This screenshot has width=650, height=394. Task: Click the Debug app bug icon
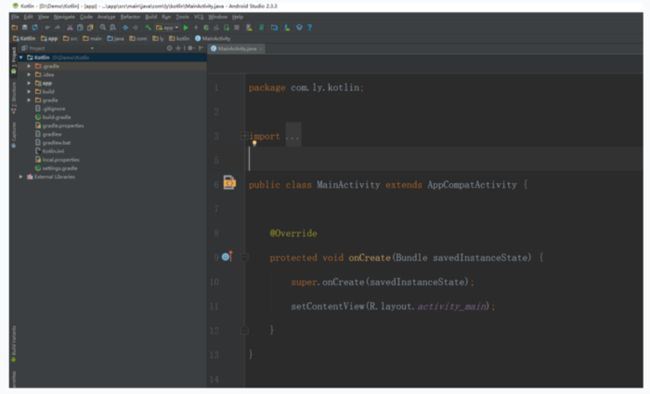(x=206, y=28)
